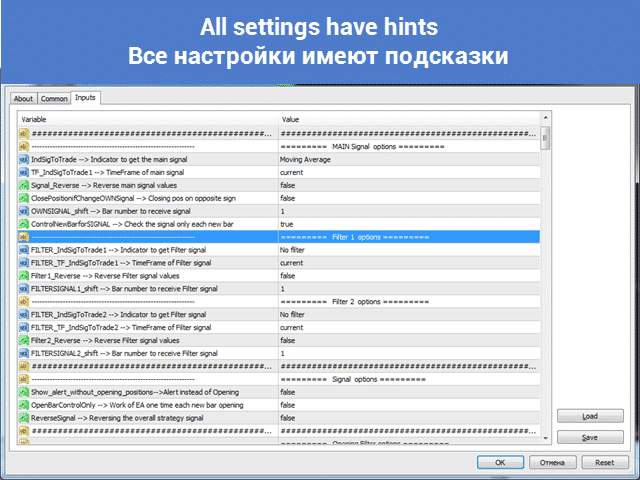Viewport: 640px width, 480px height.
Task: Toggle OpenBarControlOnly false value
Action: (x=408, y=405)
